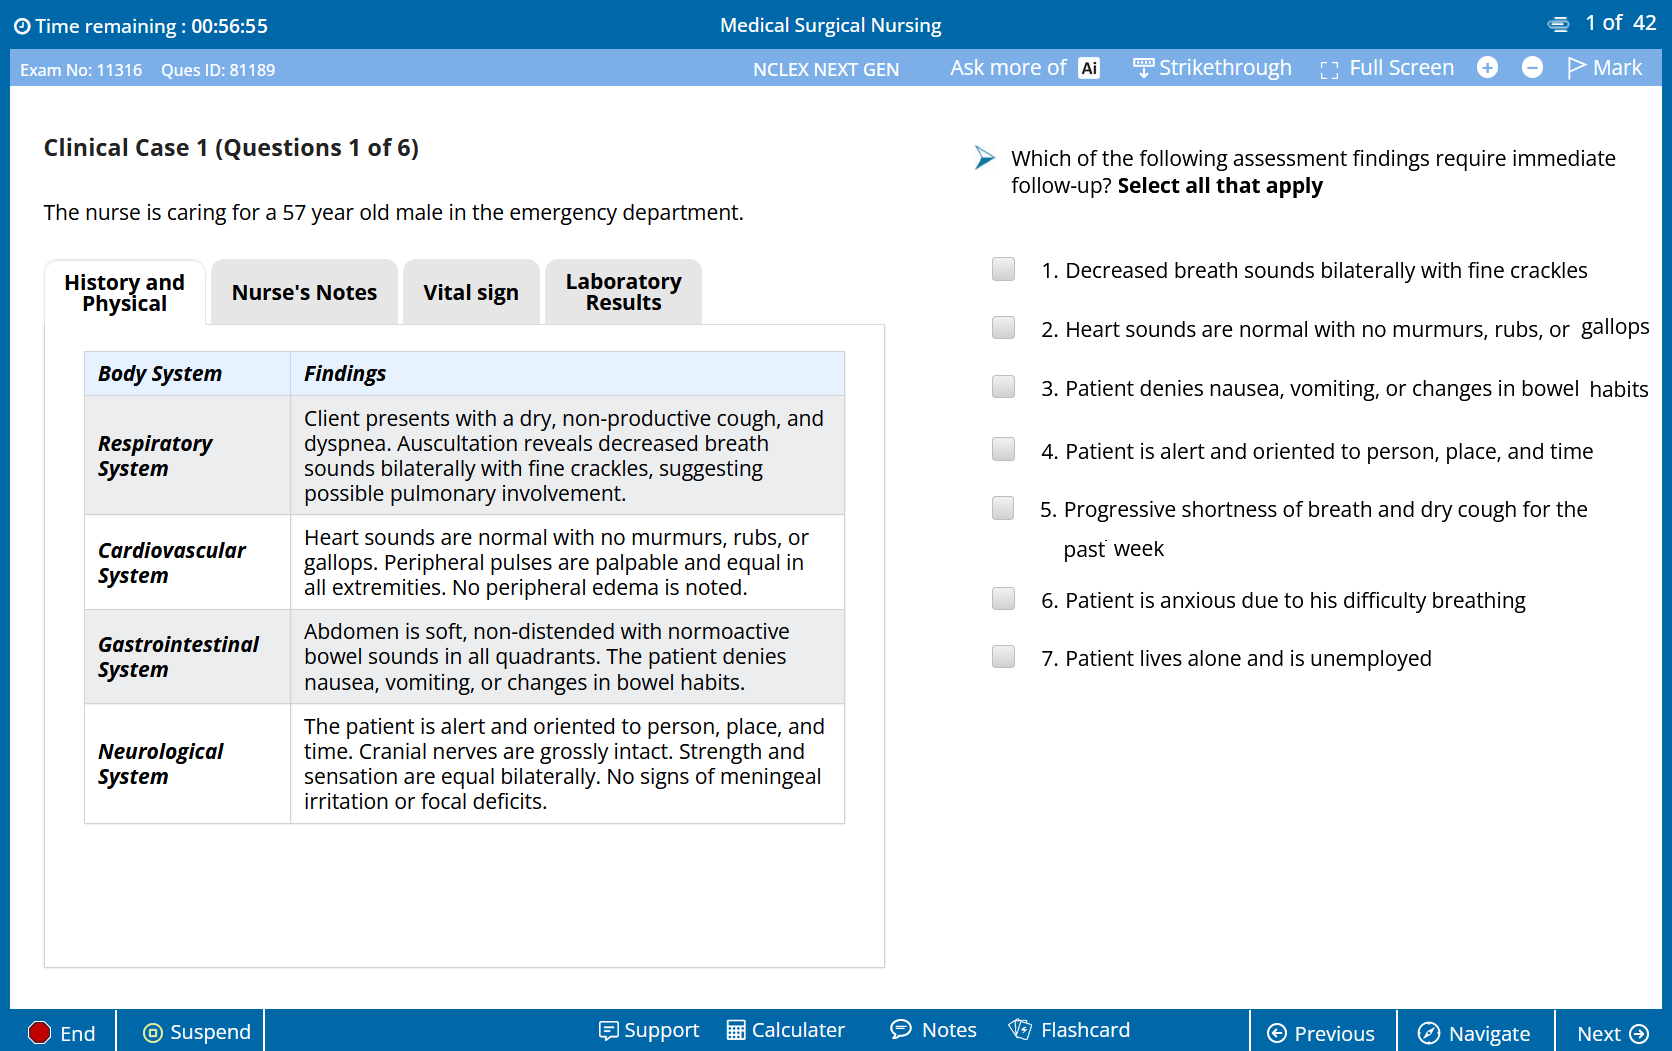Check option 5 Progressive shortness of breath
Viewport: 1672px width, 1051px height.
[1003, 508]
